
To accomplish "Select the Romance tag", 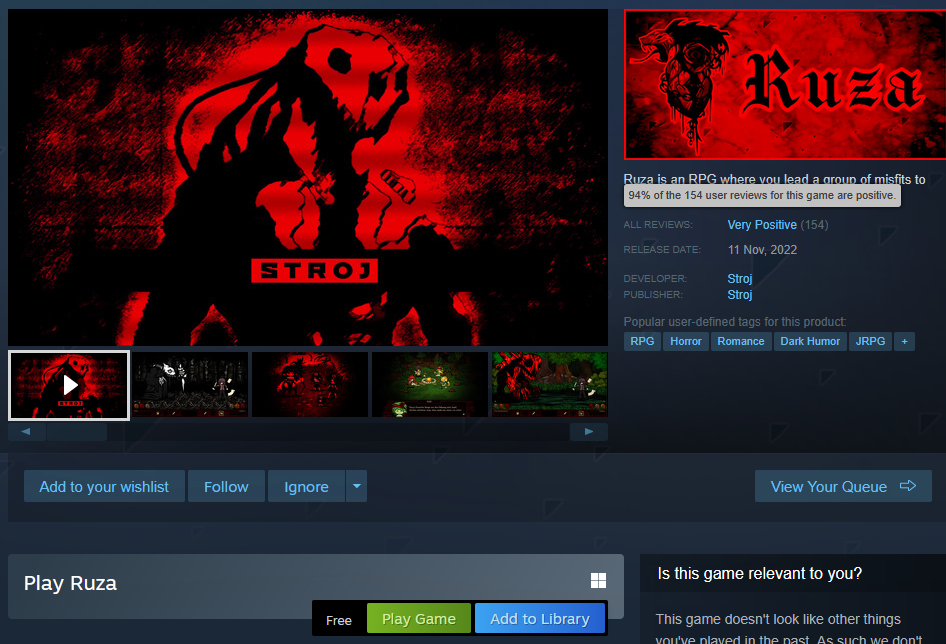I will click(741, 341).
